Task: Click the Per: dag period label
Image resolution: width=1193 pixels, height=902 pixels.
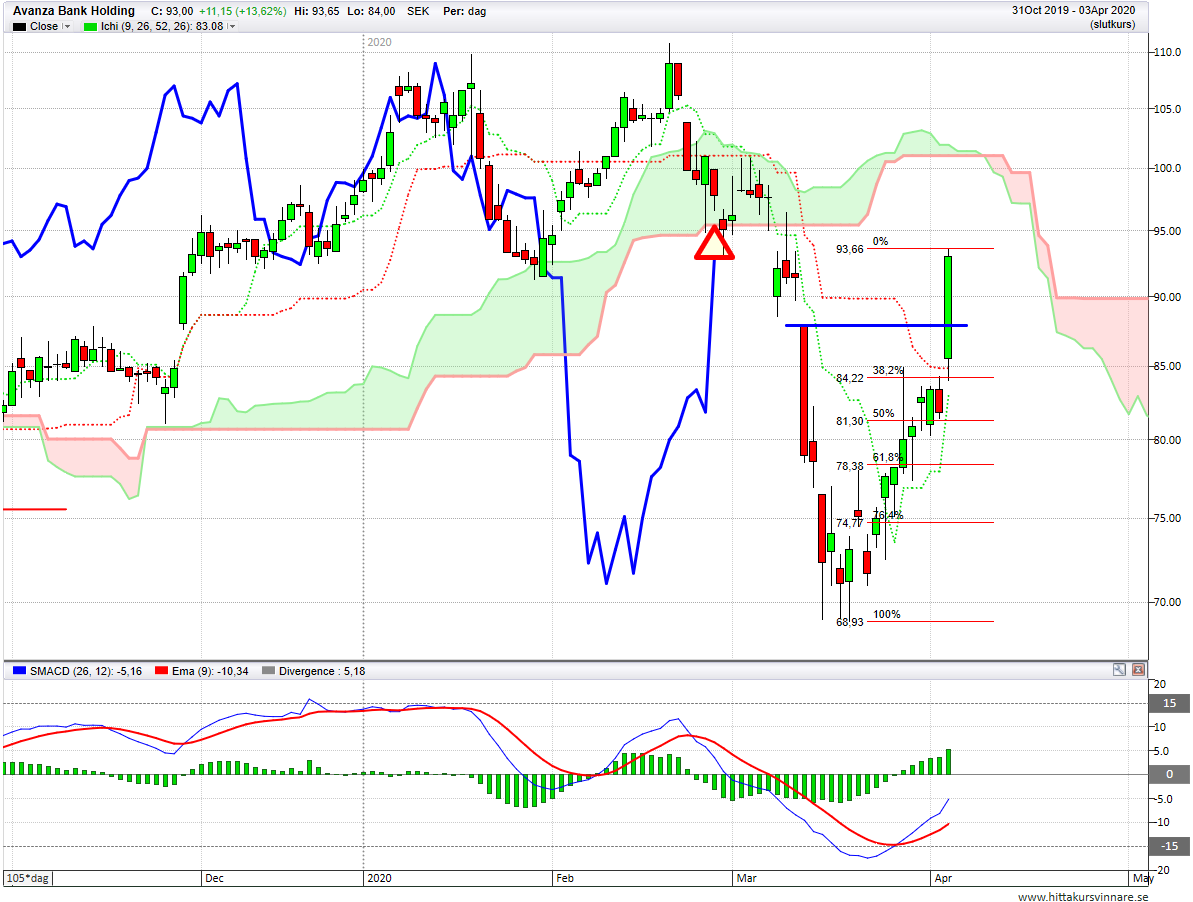Action: [464, 11]
